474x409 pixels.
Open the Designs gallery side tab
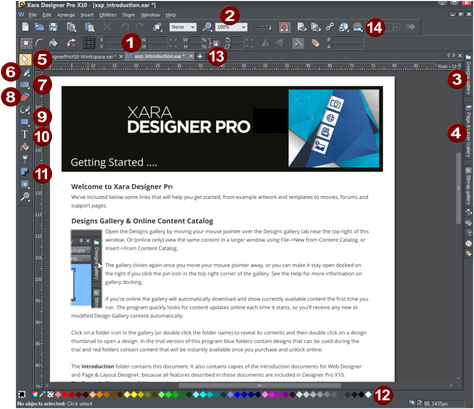468,75
